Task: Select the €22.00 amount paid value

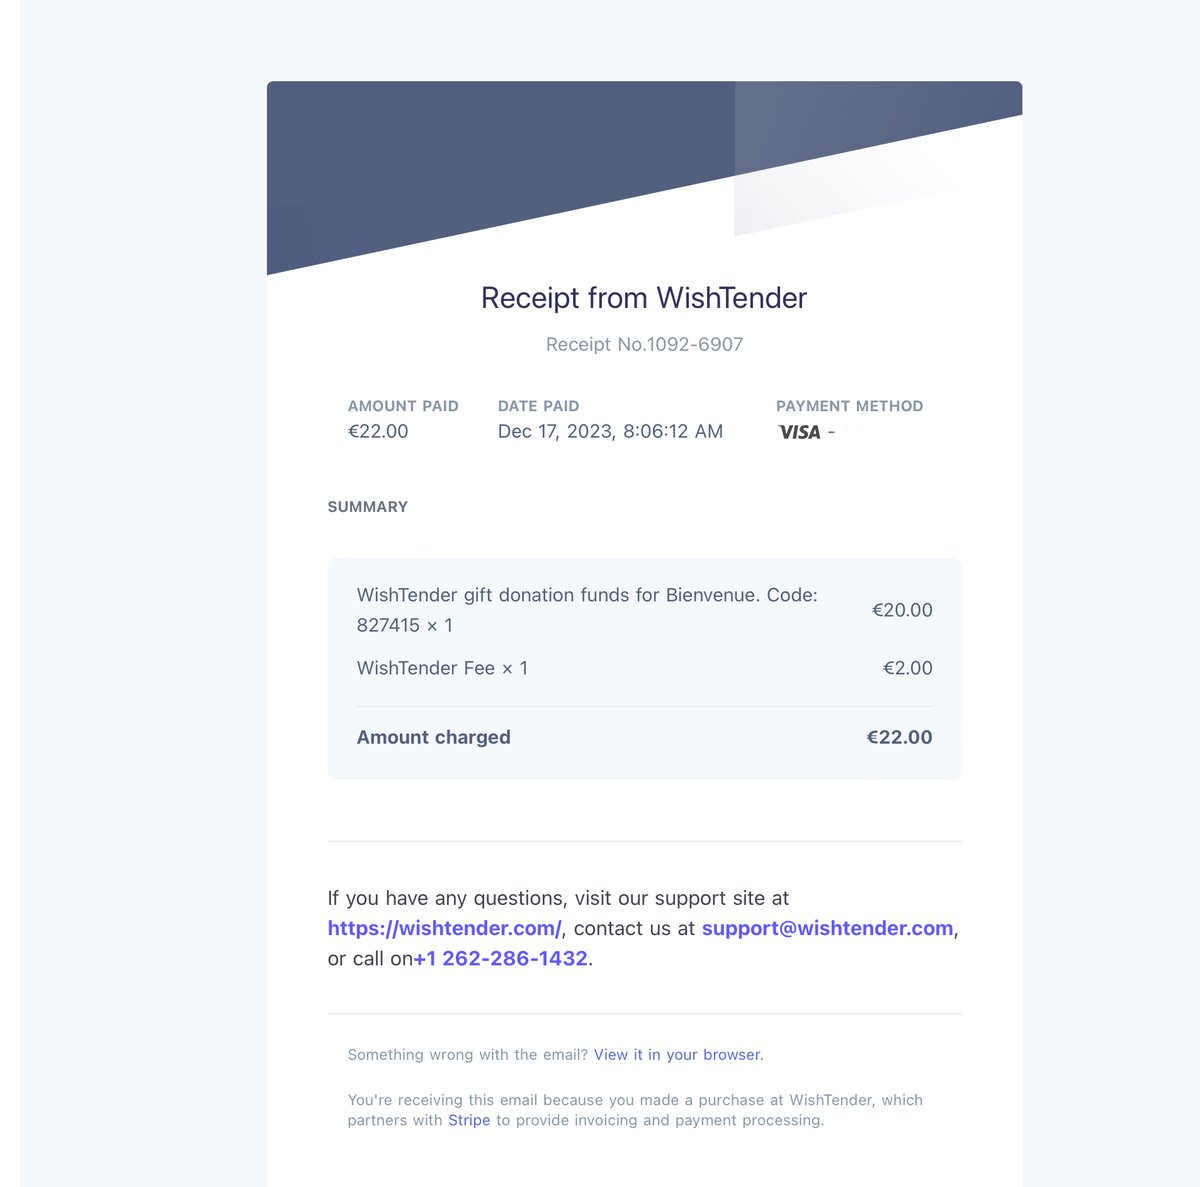Action: 378,431
